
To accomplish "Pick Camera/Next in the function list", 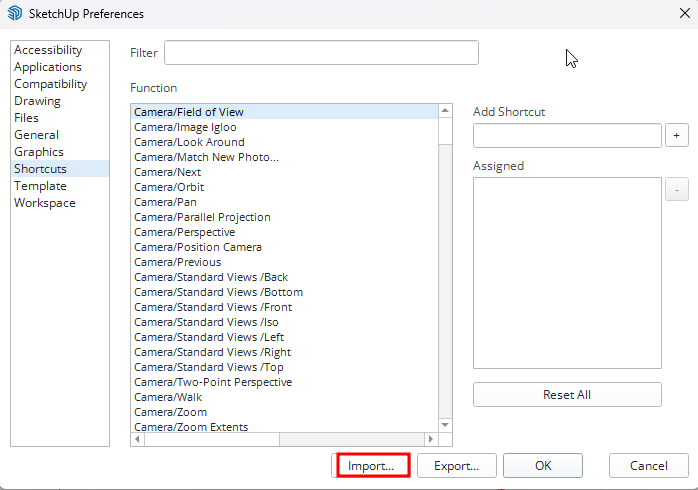I will pyautogui.click(x=285, y=172).
